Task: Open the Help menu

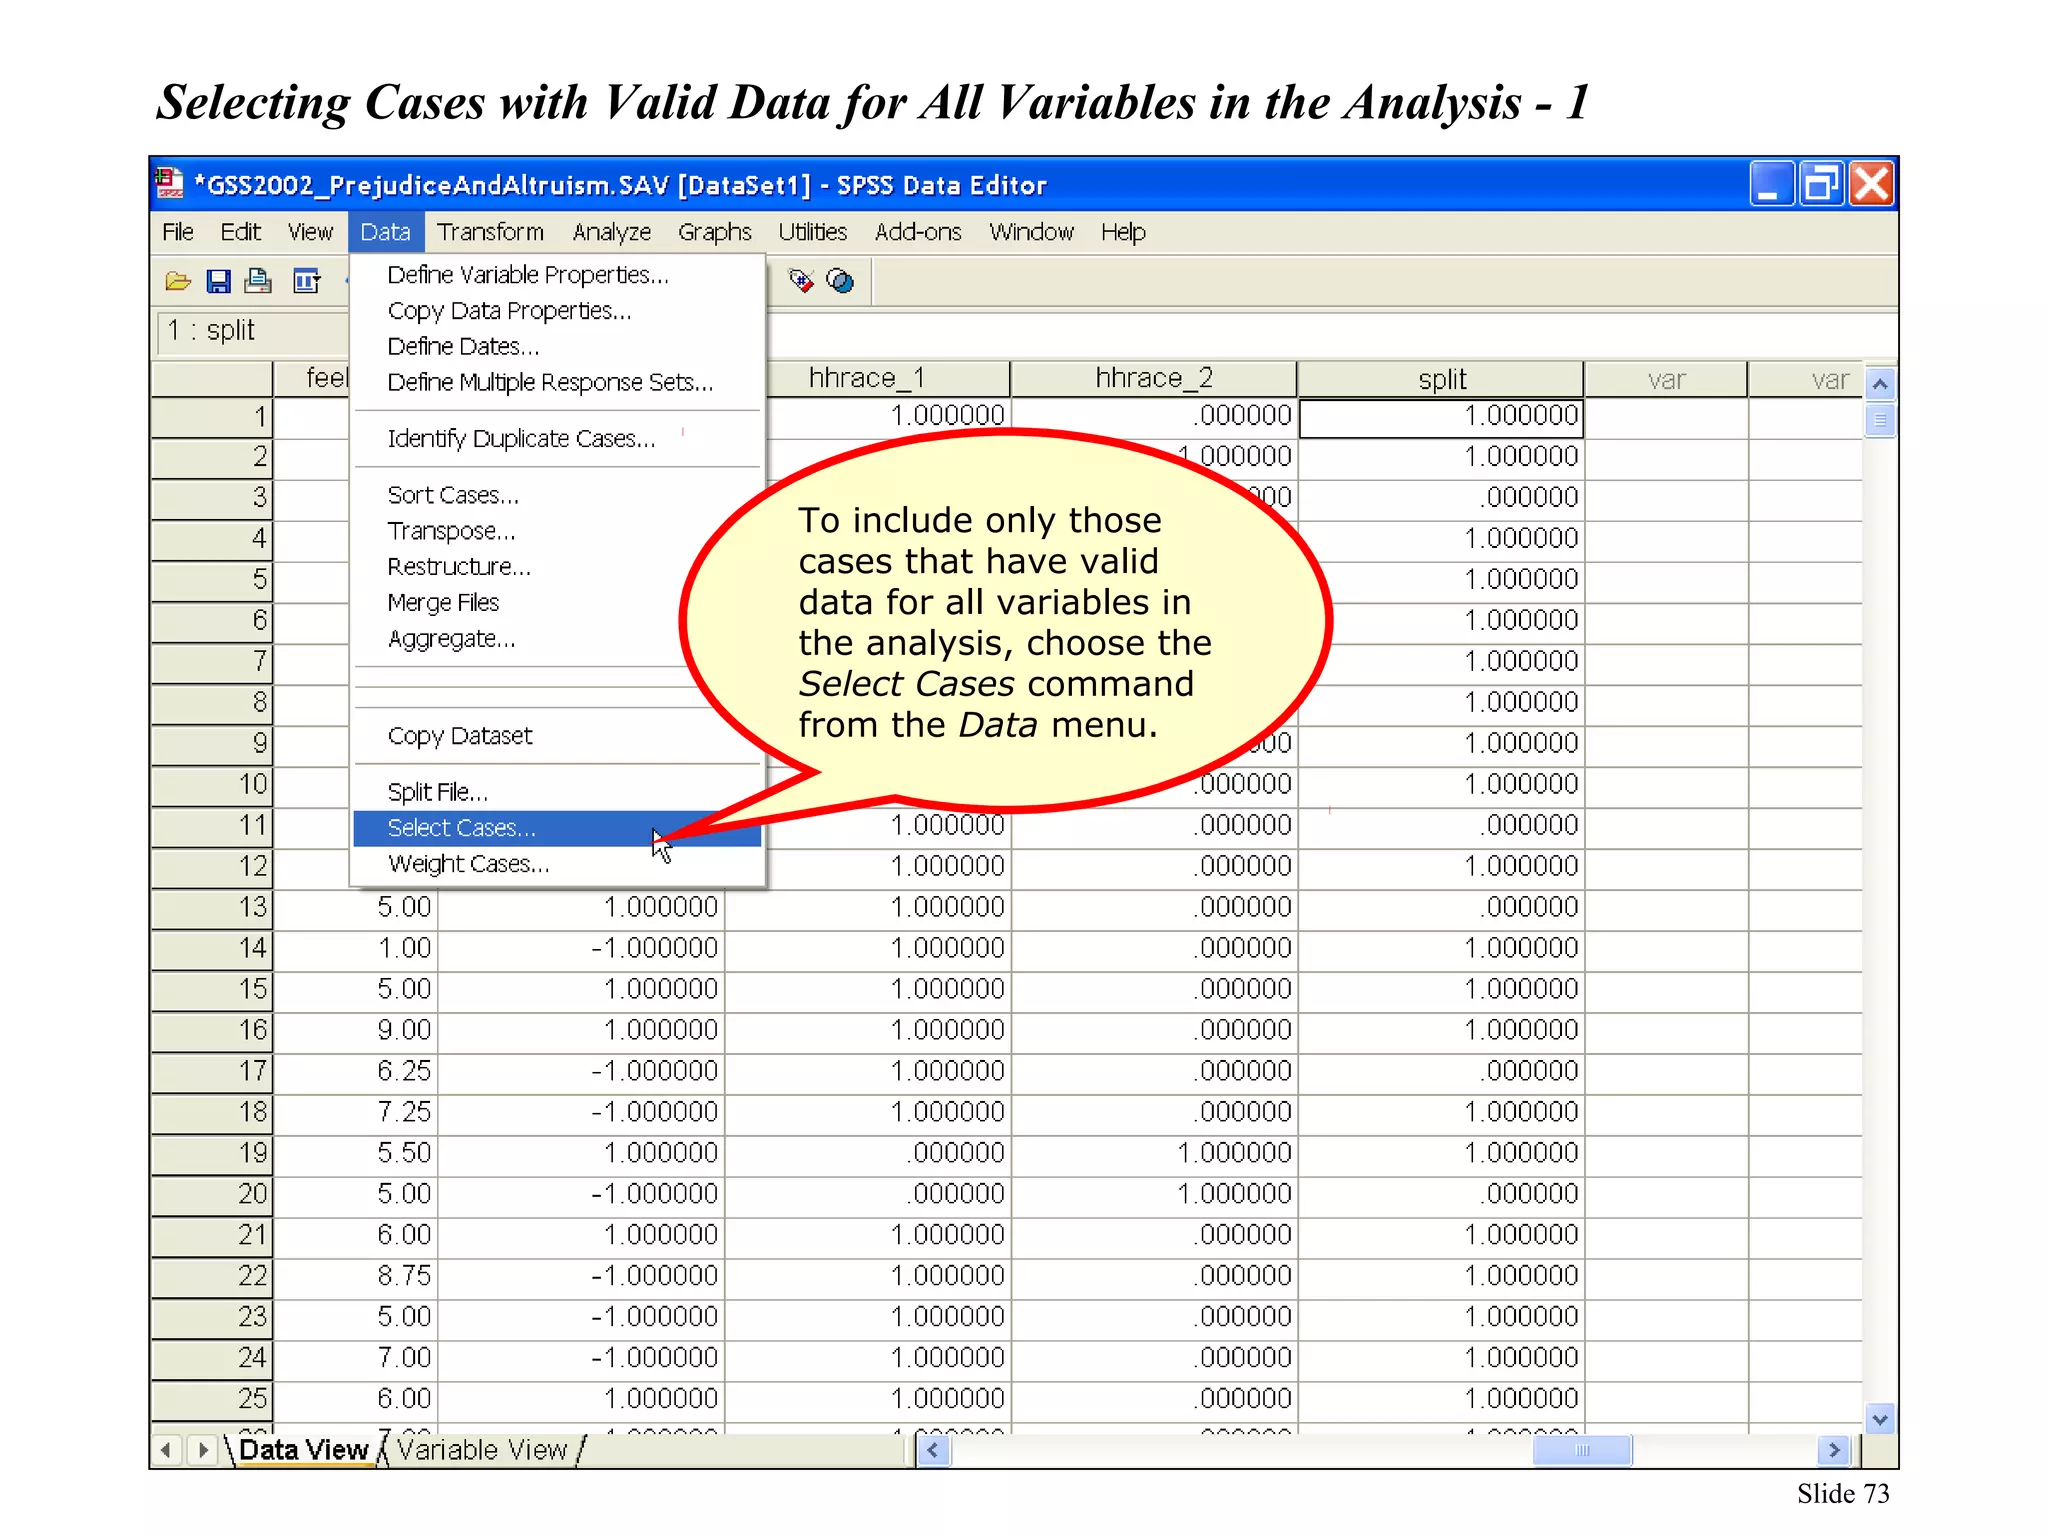Action: pos(1123,232)
